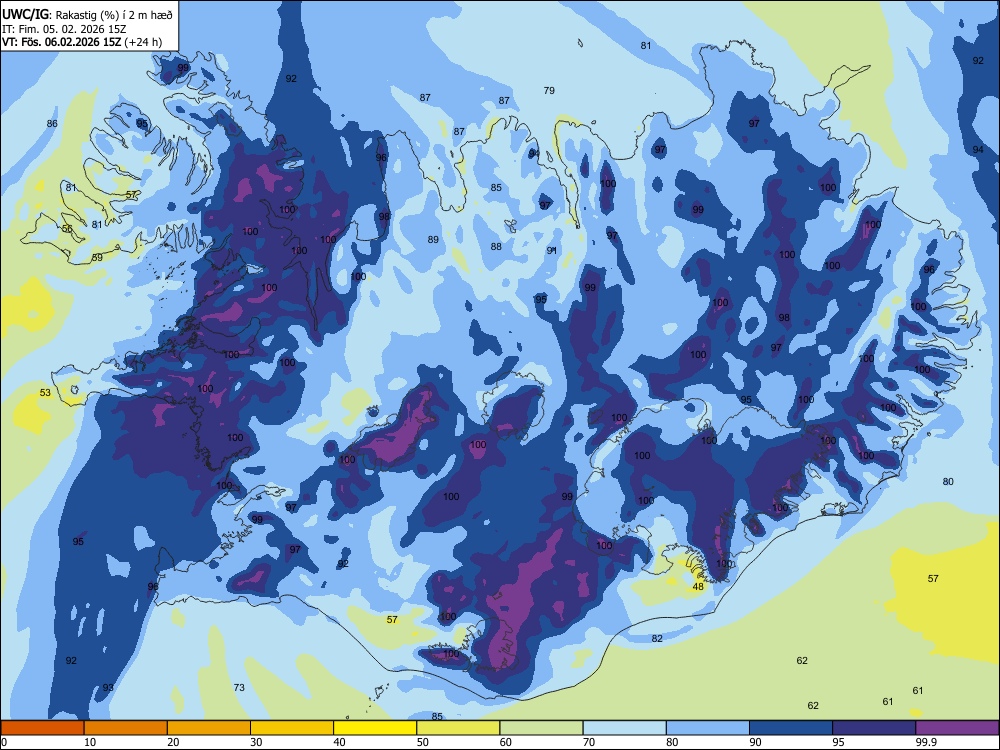Click the '53' humidity value on the map
Image resolution: width=1000 pixels, height=750 pixels.
click(45, 392)
